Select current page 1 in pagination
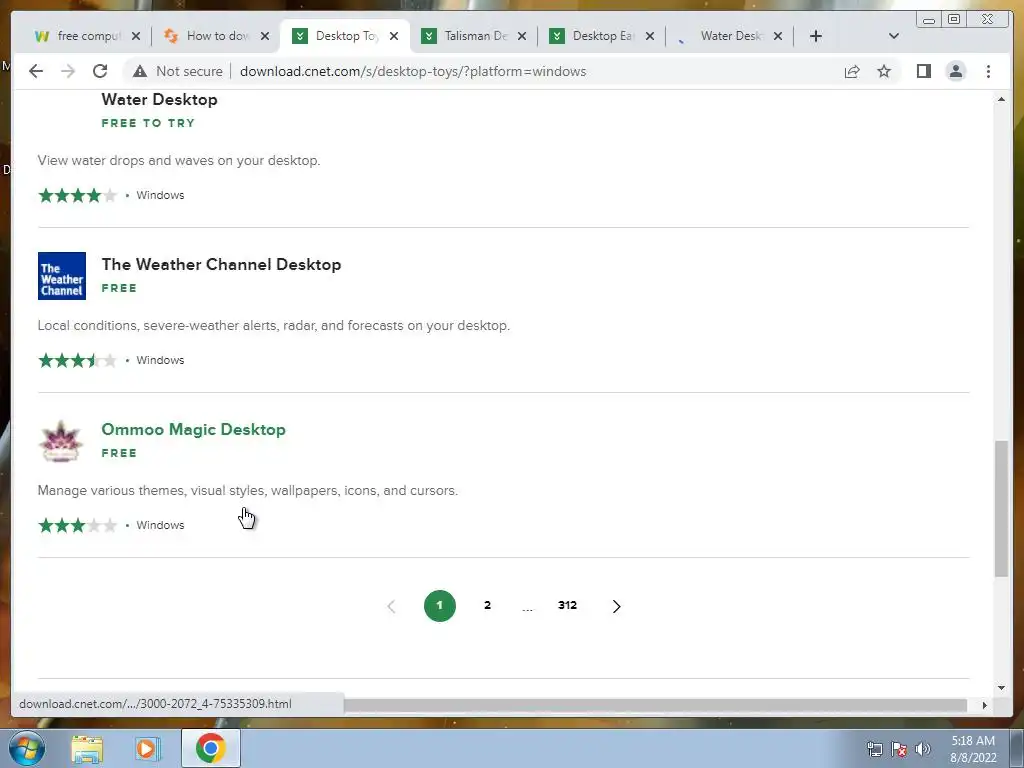The height and width of the screenshot is (768, 1024). pos(440,605)
